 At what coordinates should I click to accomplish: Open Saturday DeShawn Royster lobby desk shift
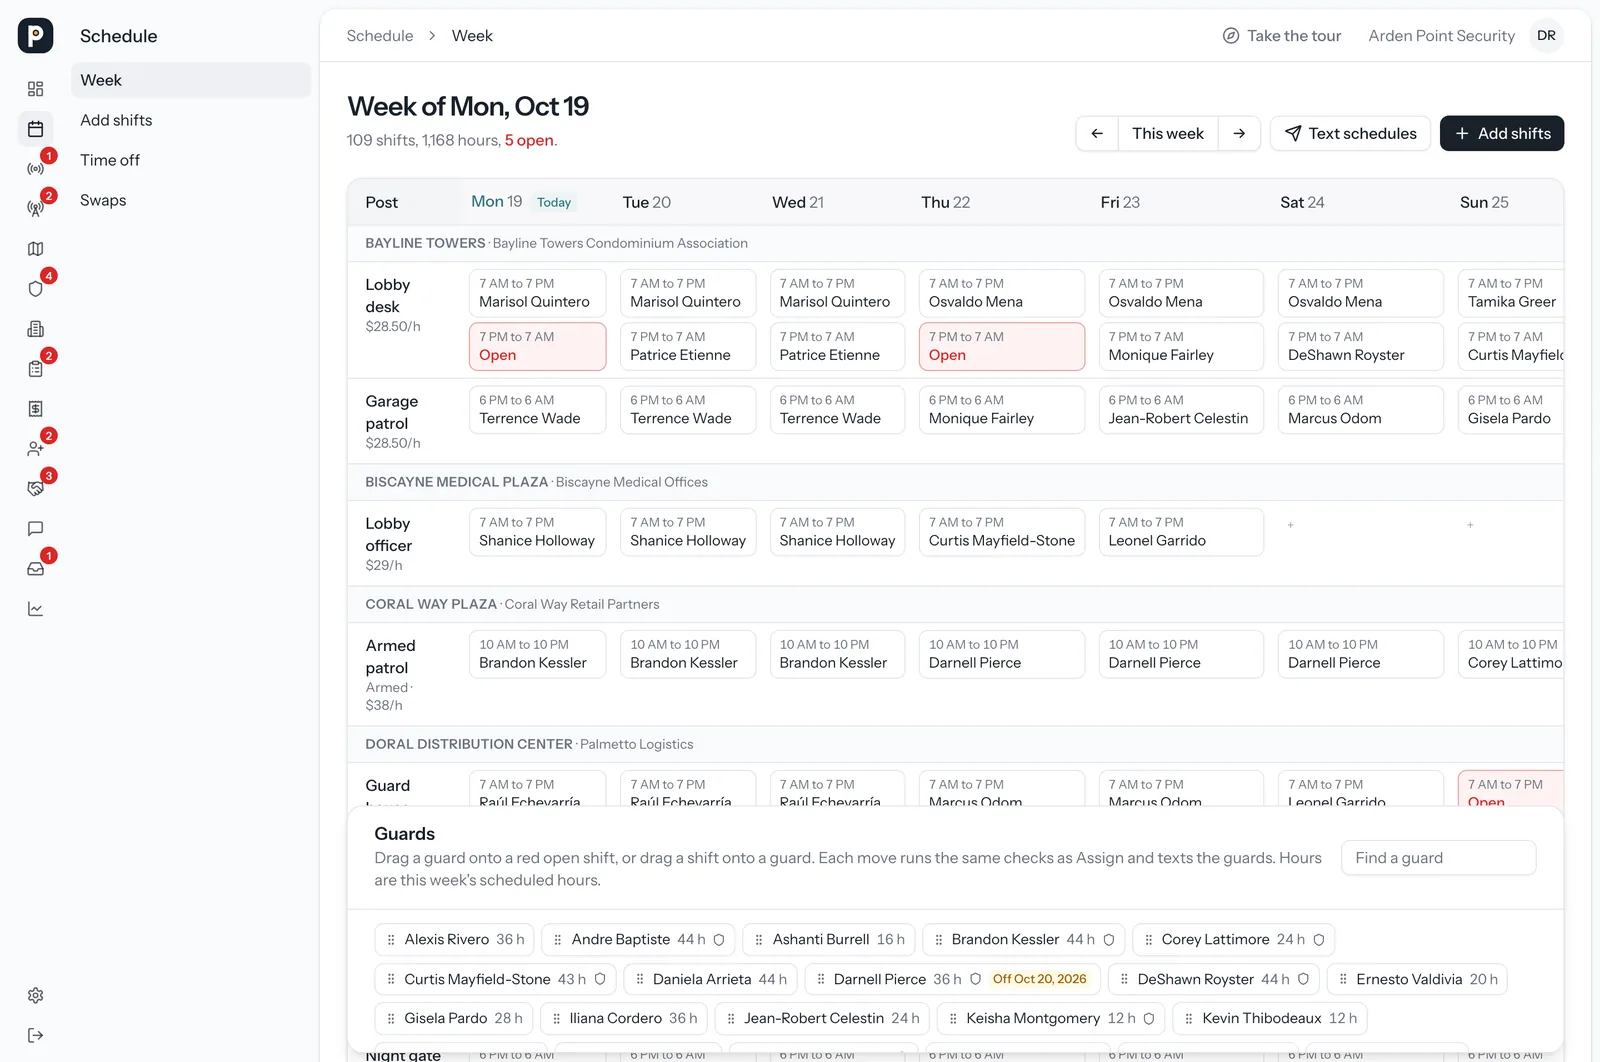pos(1361,346)
